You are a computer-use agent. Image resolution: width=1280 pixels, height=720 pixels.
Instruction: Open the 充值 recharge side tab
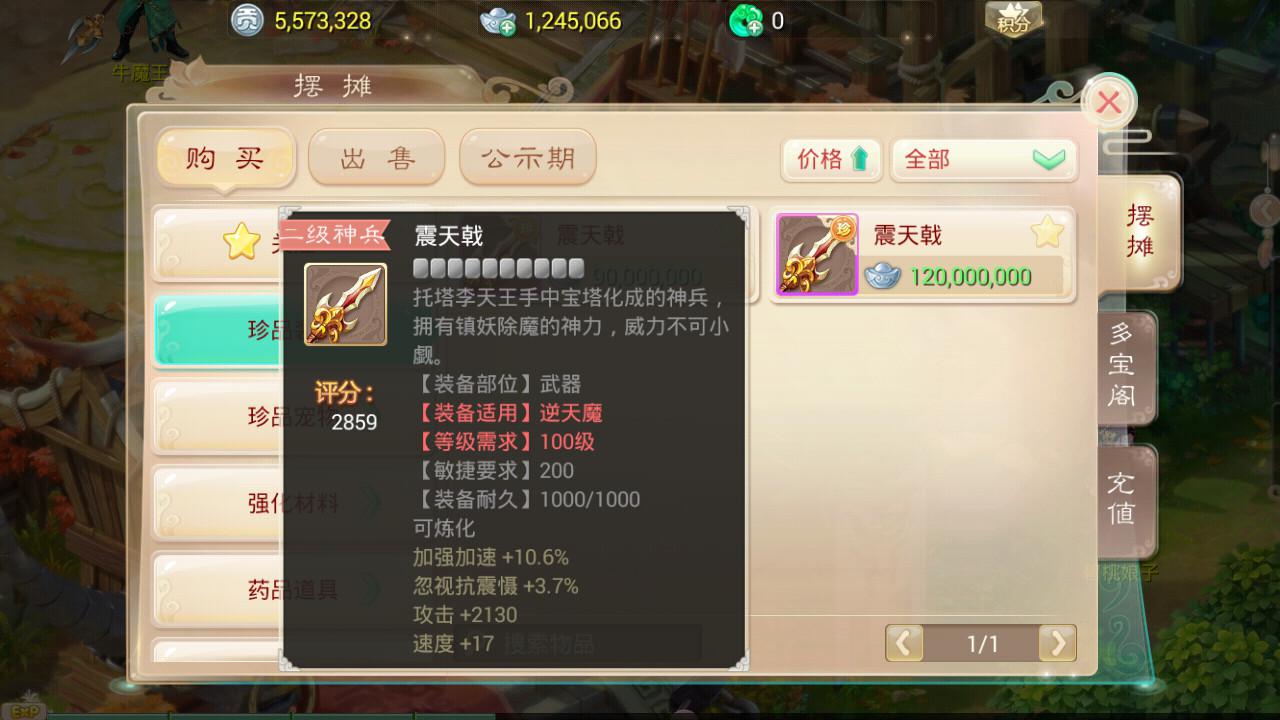(1121, 498)
